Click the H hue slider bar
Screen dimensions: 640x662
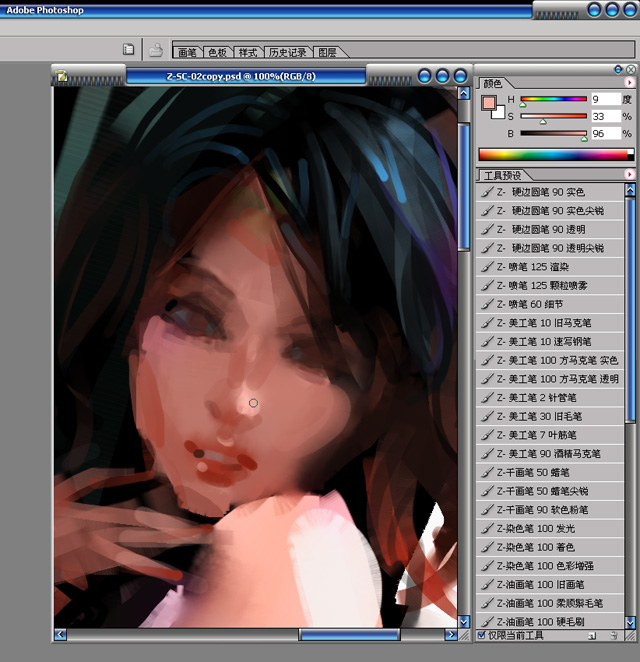click(x=553, y=99)
